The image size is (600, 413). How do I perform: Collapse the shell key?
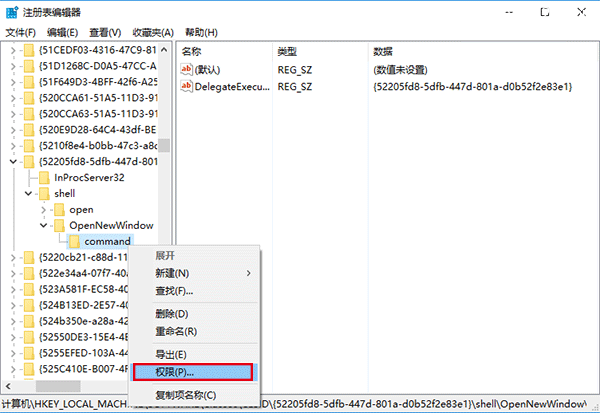[28, 194]
